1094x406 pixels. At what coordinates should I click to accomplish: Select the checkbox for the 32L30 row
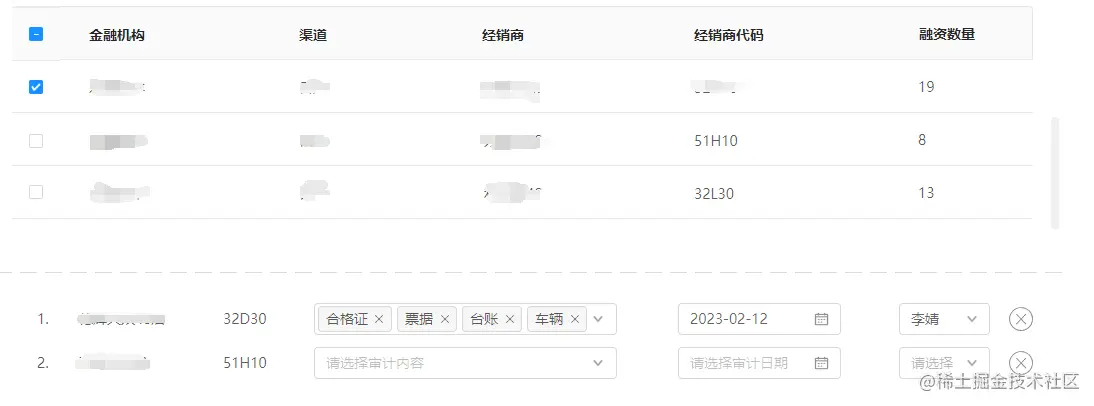click(36, 192)
